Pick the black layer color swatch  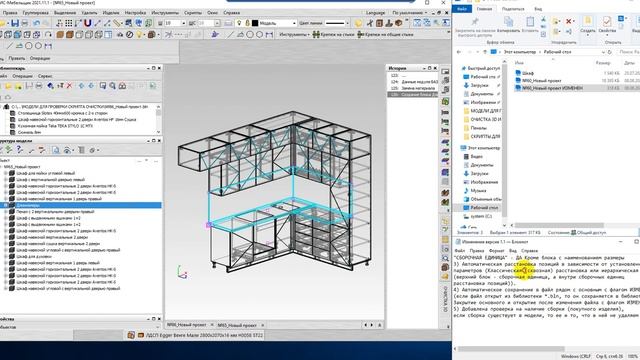(255, 23)
